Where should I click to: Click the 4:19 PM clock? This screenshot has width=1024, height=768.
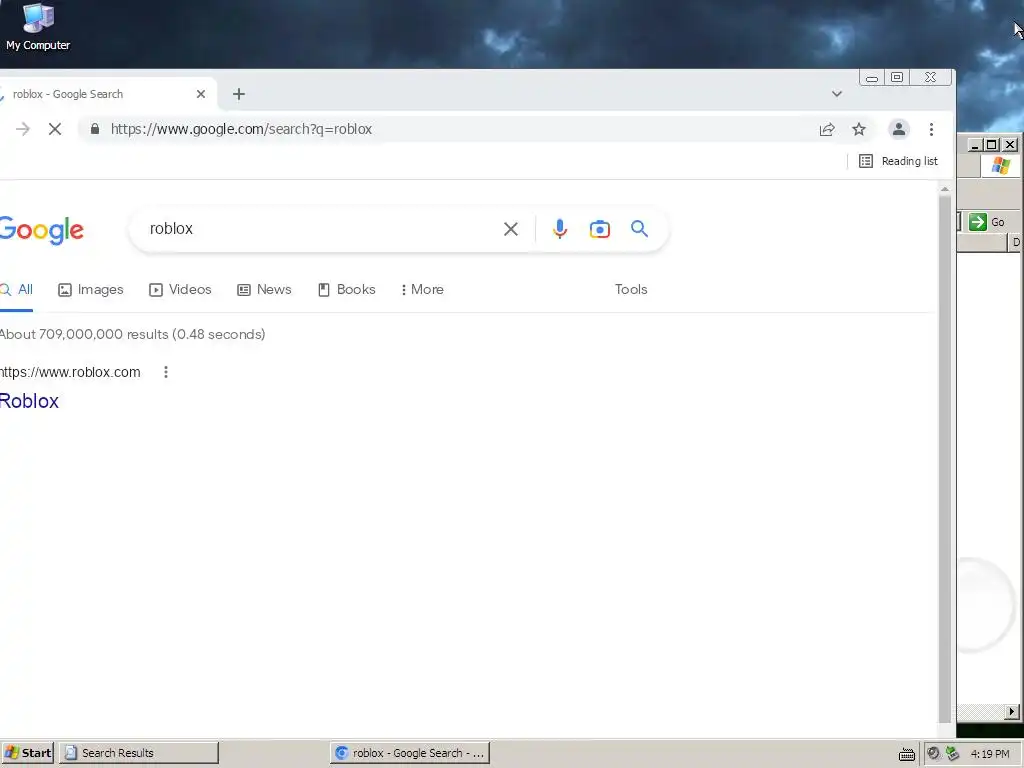pos(990,754)
